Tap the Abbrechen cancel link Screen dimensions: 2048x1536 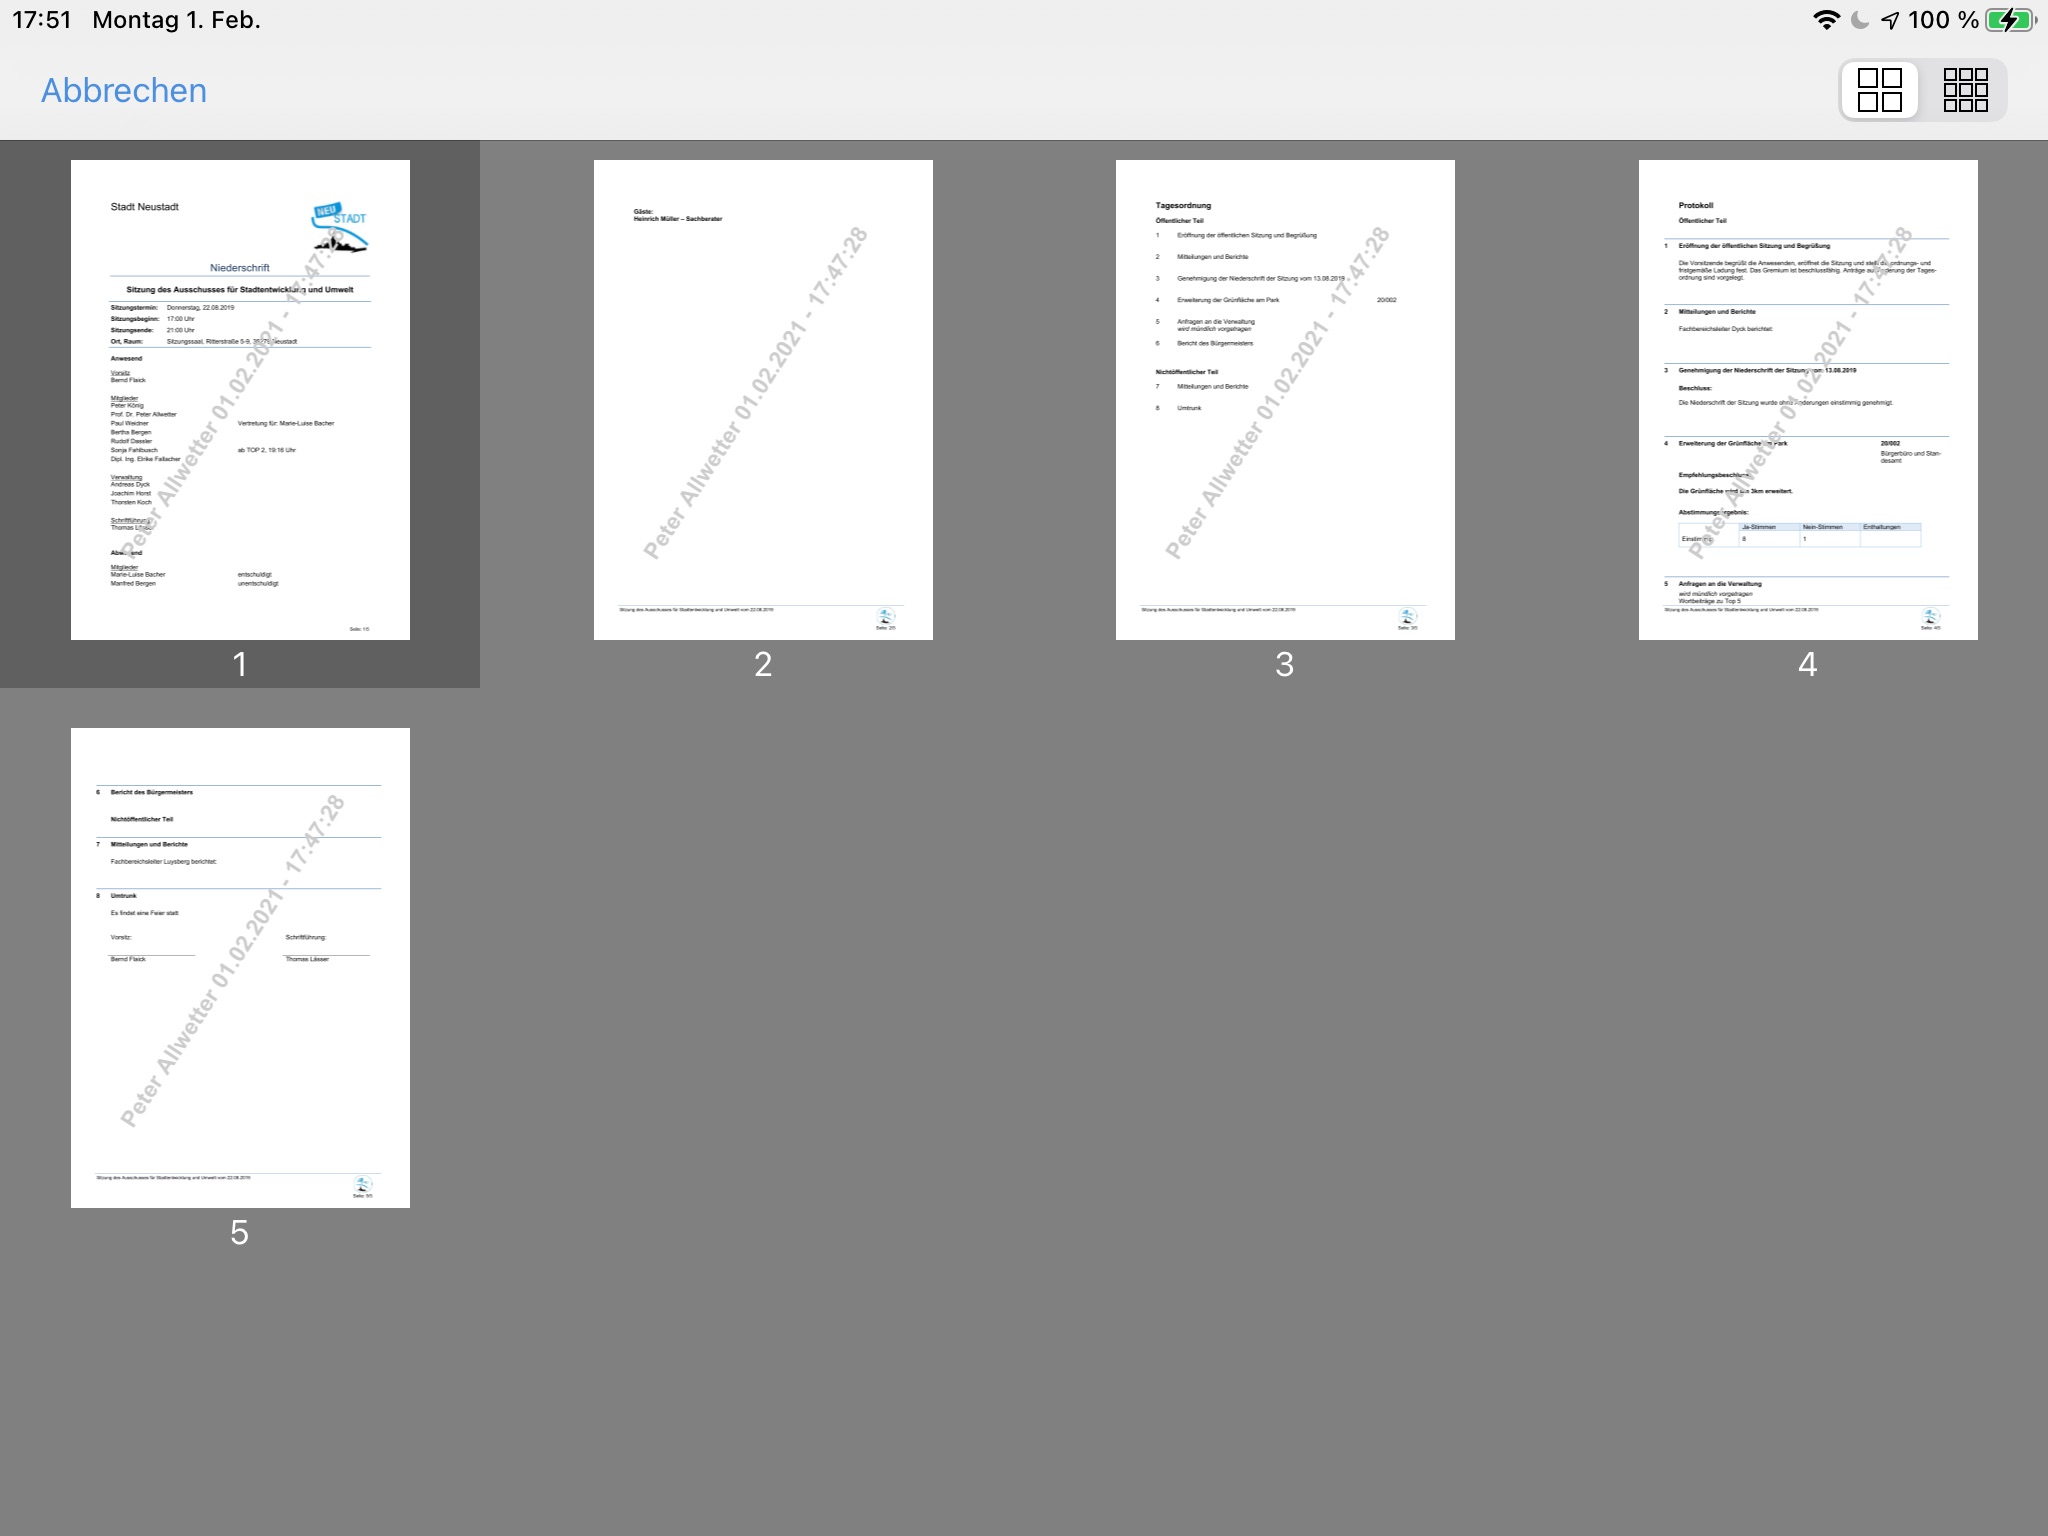tap(124, 90)
